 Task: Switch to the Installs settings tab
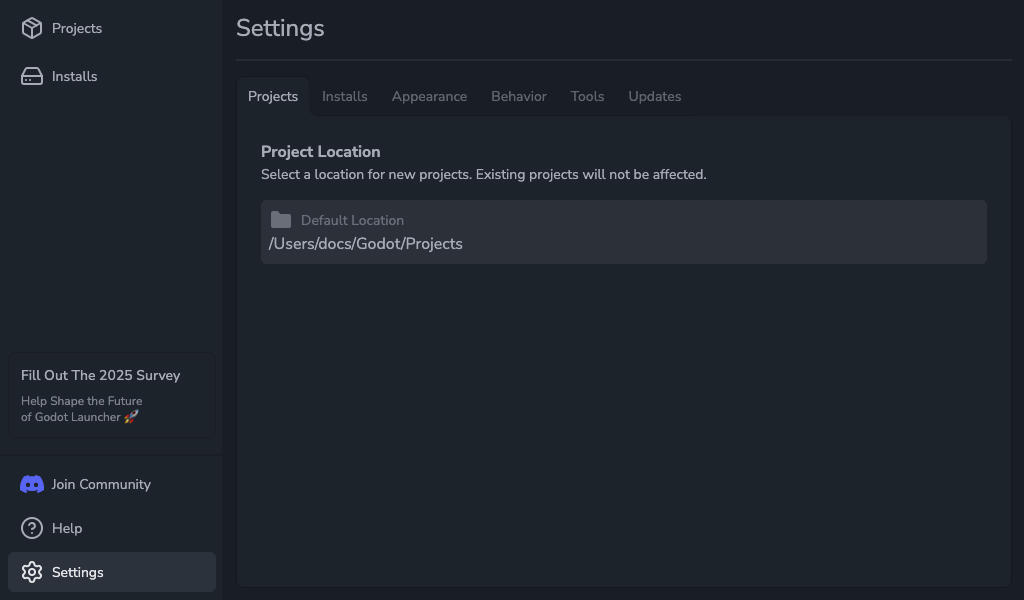[x=344, y=96]
